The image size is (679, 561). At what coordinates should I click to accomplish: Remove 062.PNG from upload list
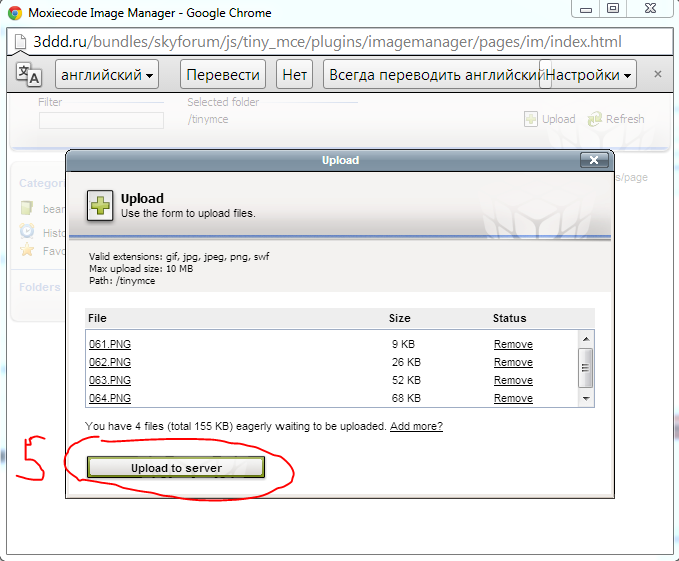coord(513,362)
